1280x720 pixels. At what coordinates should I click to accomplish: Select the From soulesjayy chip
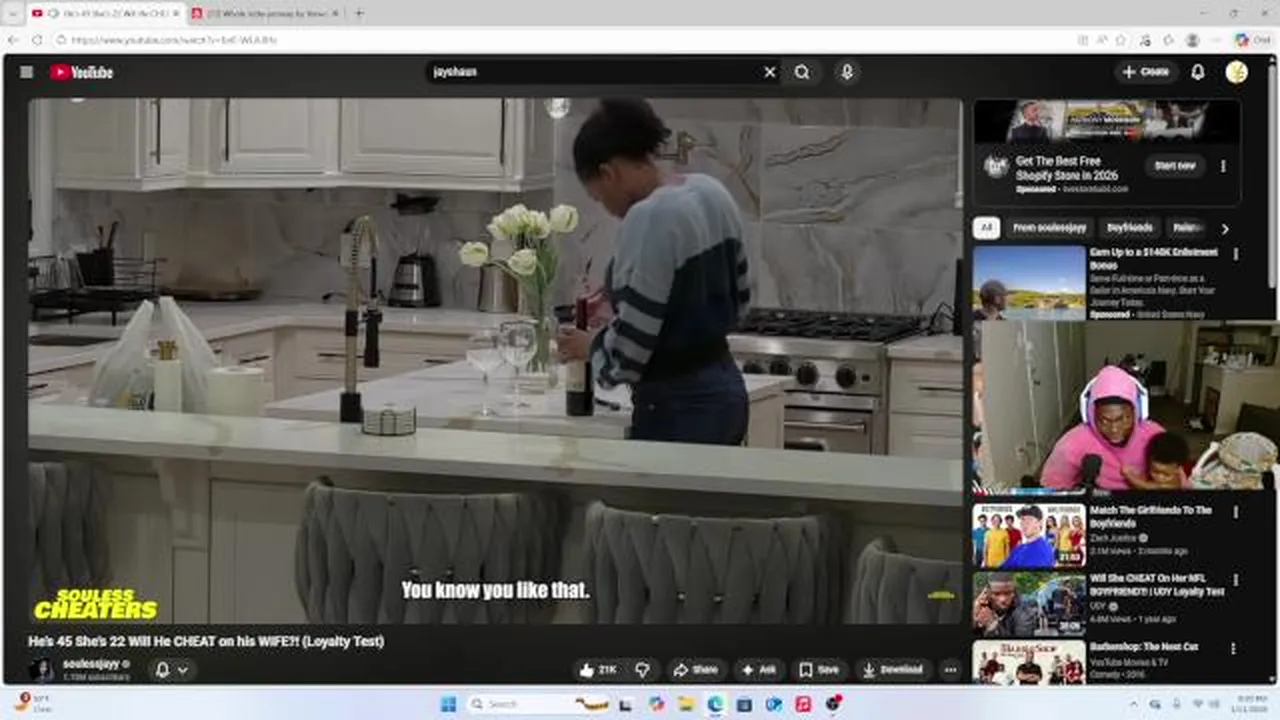(1050, 228)
